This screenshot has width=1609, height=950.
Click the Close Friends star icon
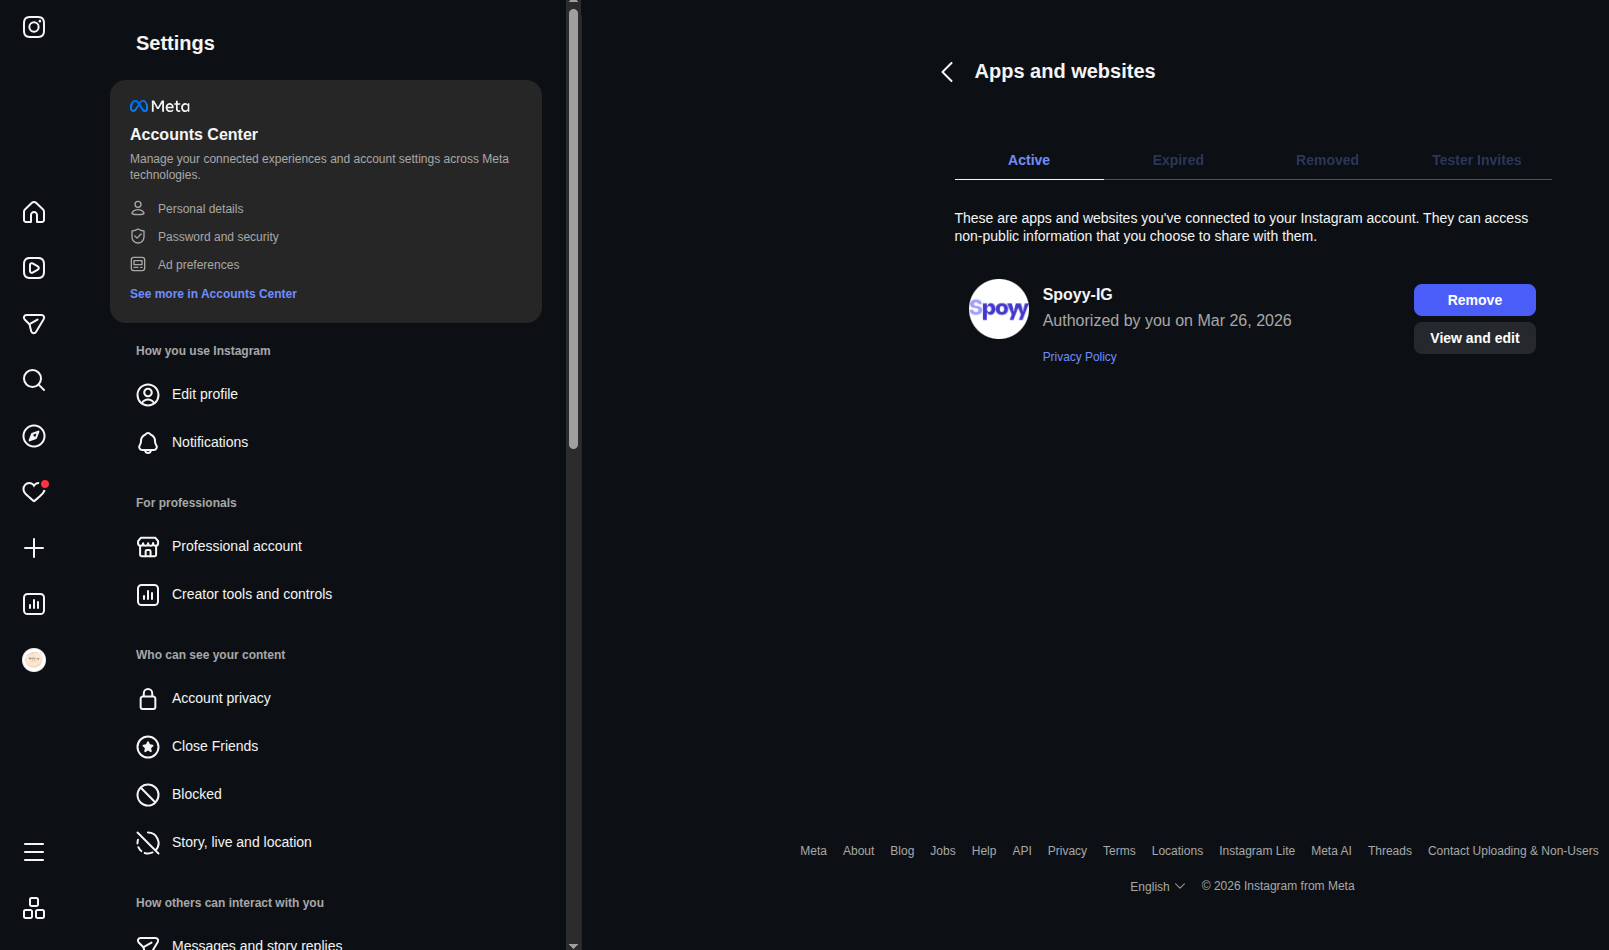click(148, 747)
